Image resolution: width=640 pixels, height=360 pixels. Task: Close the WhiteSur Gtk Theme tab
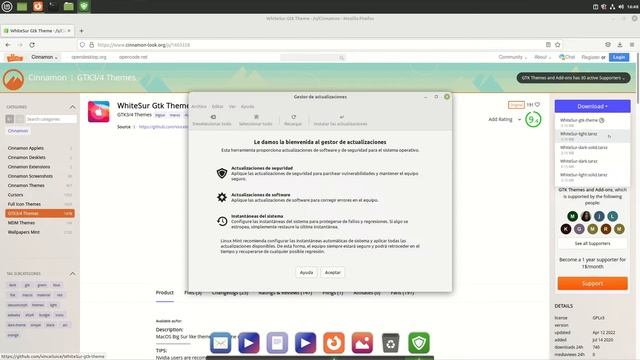(x=69, y=31)
